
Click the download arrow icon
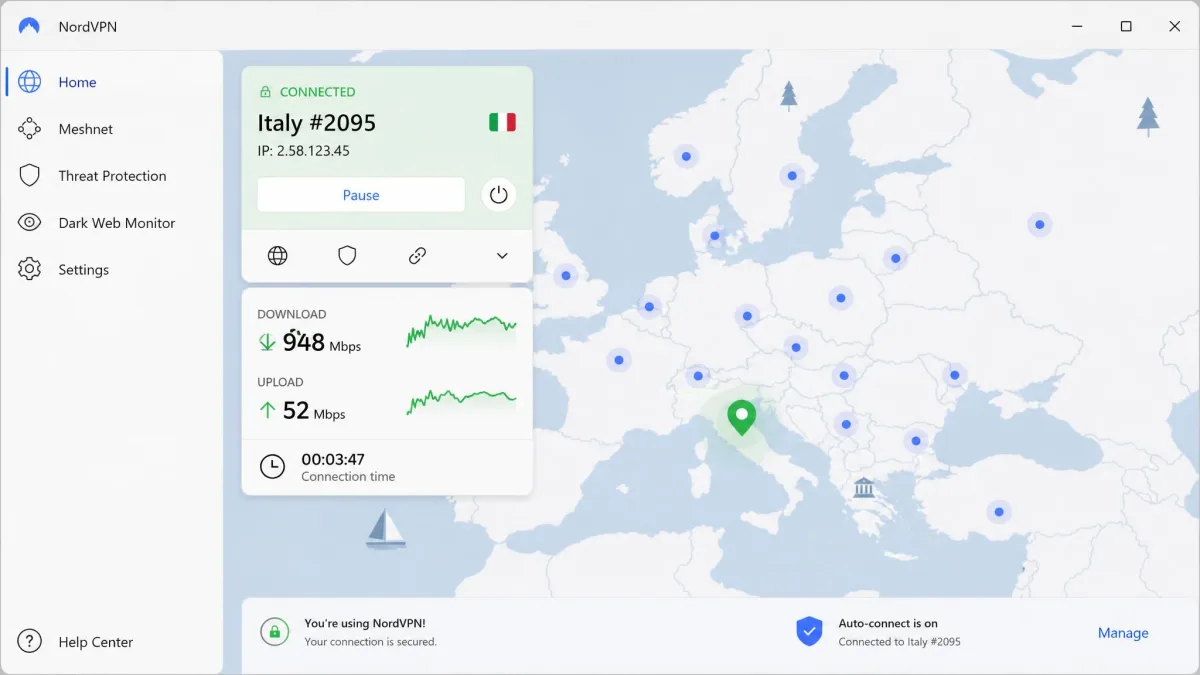tap(267, 342)
